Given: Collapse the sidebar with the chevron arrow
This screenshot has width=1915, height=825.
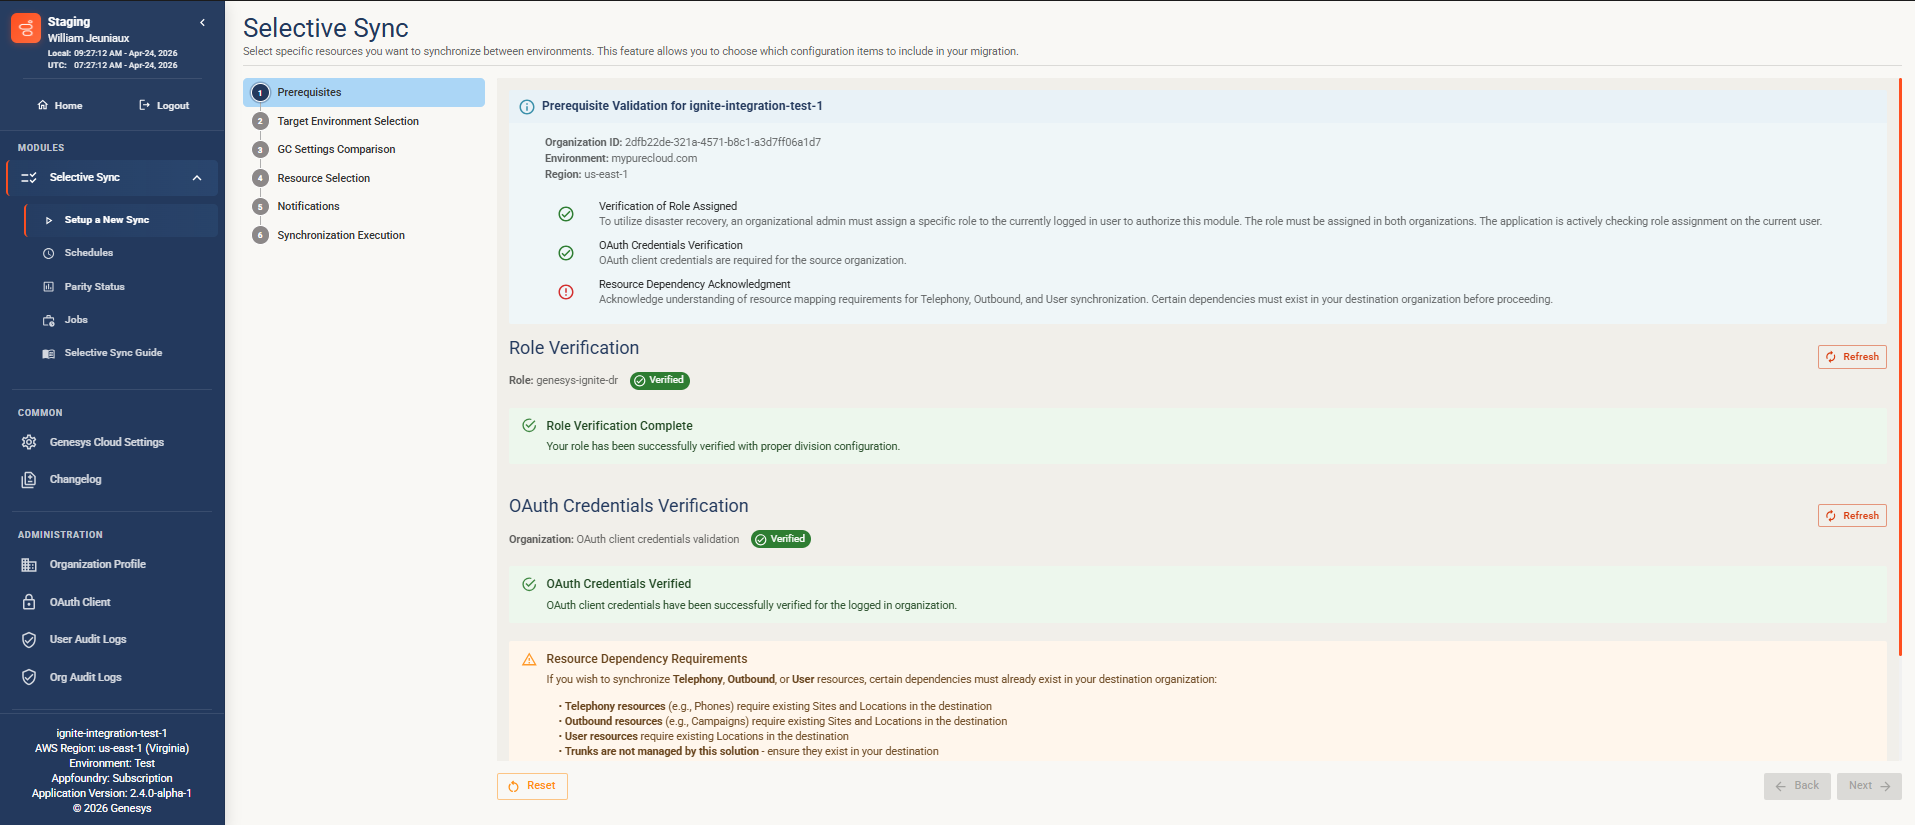Looking at the screenshot, I should click(x=203, y=22).
